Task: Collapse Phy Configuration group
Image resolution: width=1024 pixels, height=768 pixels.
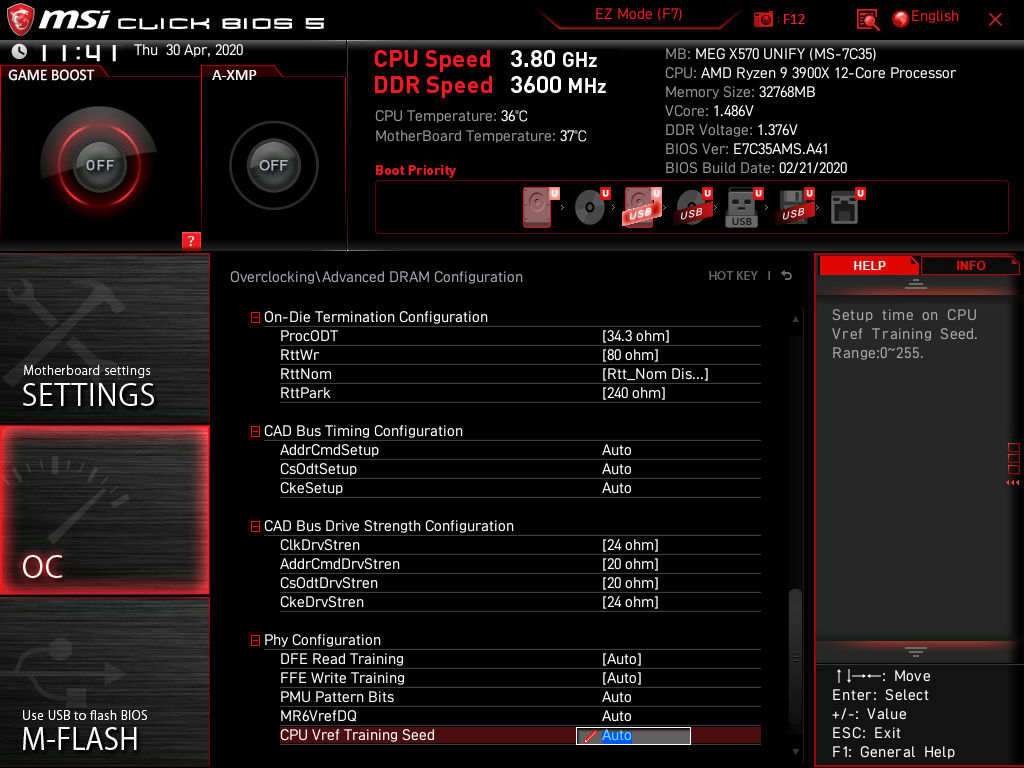Action: point(255,641)
